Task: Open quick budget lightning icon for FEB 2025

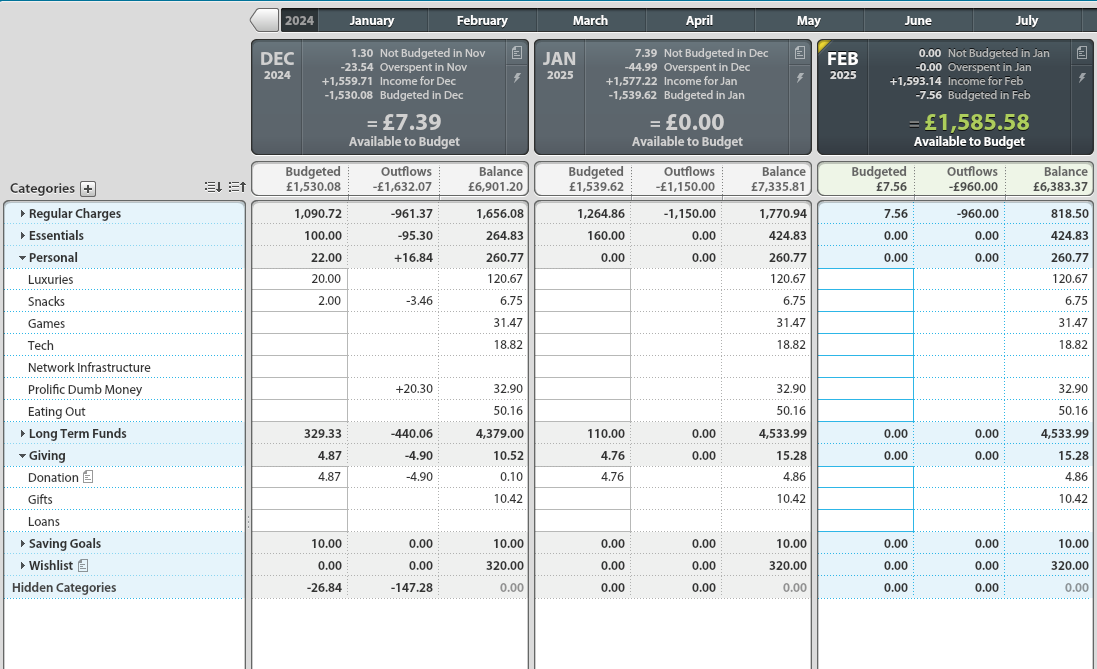Action: point(1082,78)
